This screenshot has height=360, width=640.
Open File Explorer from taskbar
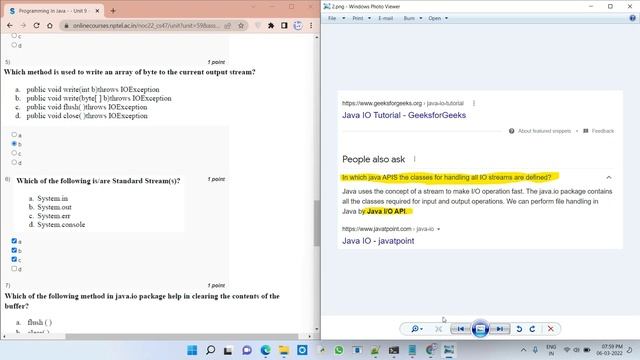(284, 350)
